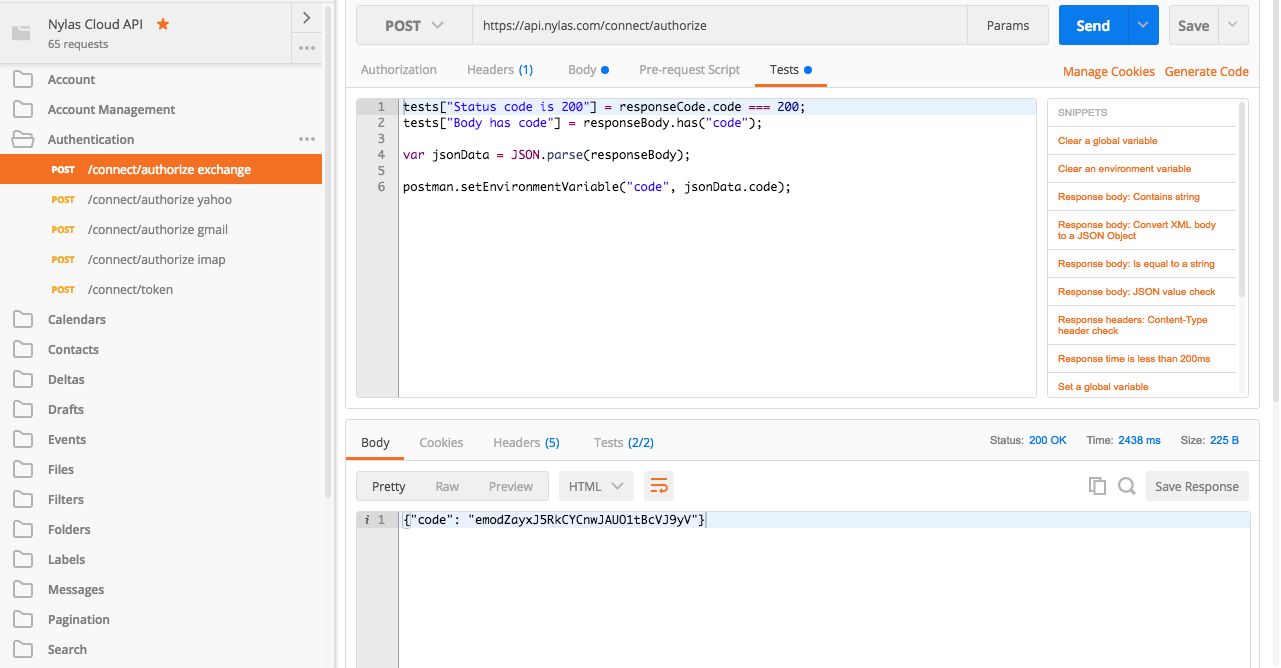
Task: Select /connect/authorize gmail request
Action: click(x=161, y=229)
